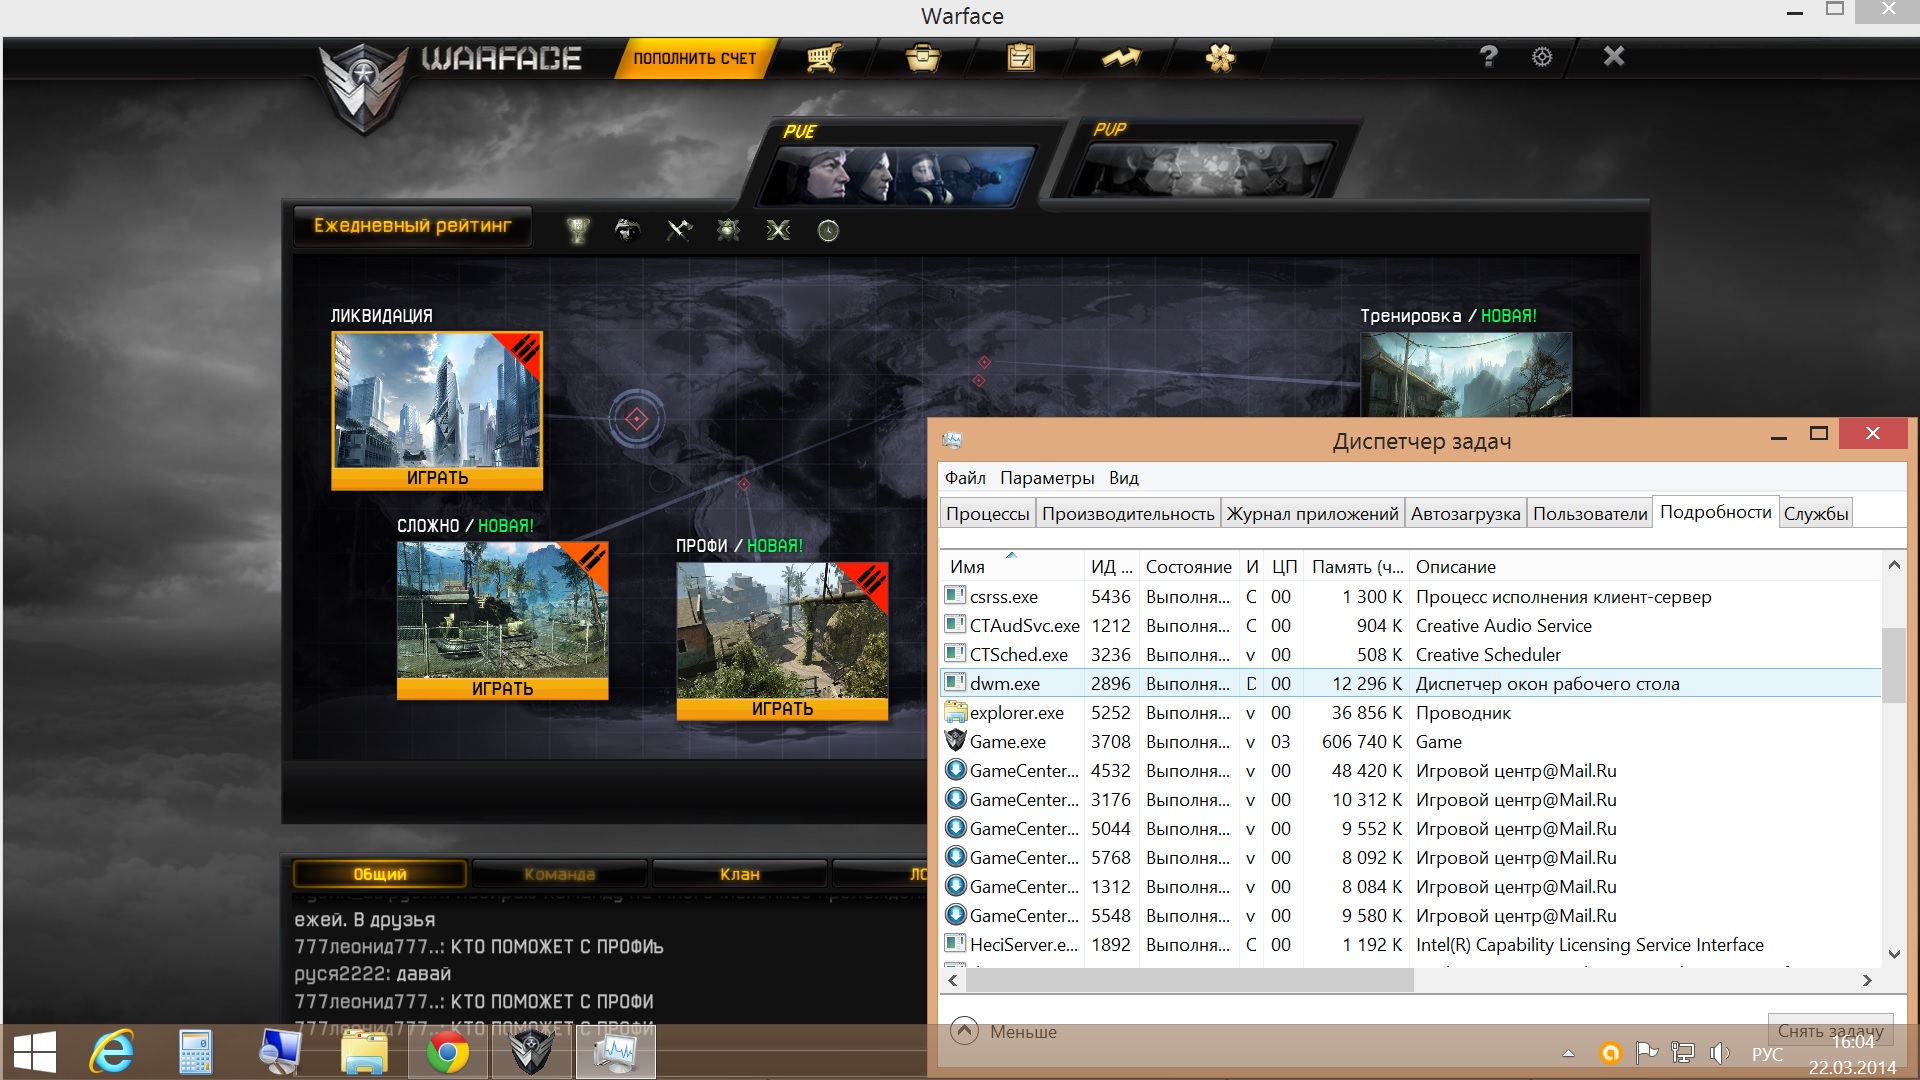Click the Warface settings gear icon
The image size is (1920, 1080).
click(1542, 57)
